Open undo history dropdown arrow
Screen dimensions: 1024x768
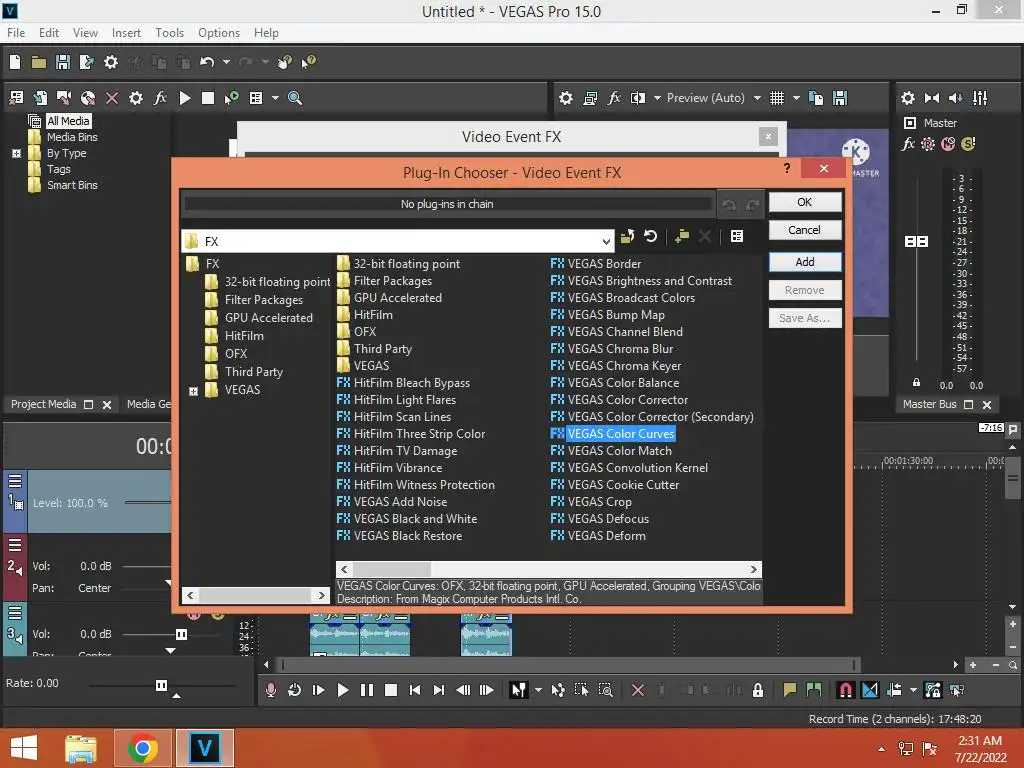(x=226, y=62)
